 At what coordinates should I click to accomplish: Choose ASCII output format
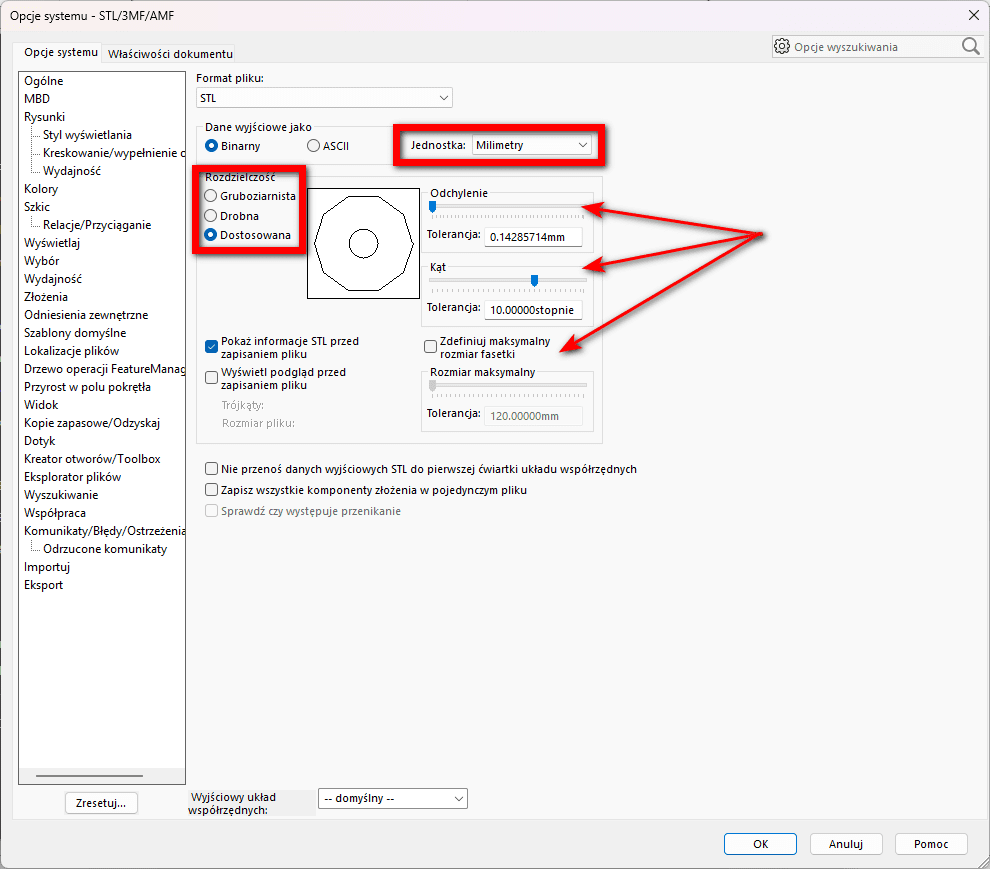[x=314, y=146]
